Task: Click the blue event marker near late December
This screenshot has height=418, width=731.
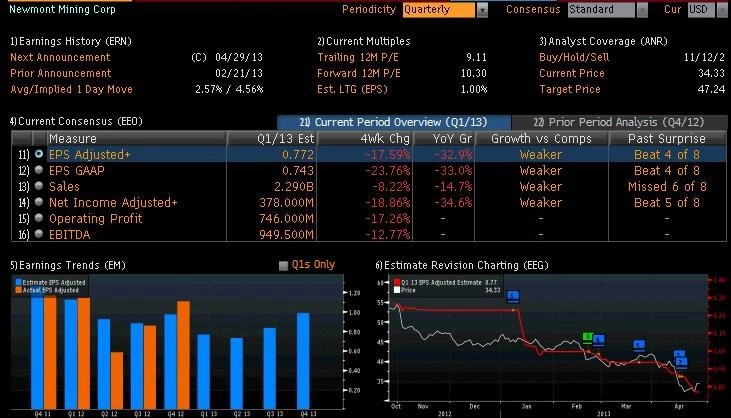Action: [513, 296]
